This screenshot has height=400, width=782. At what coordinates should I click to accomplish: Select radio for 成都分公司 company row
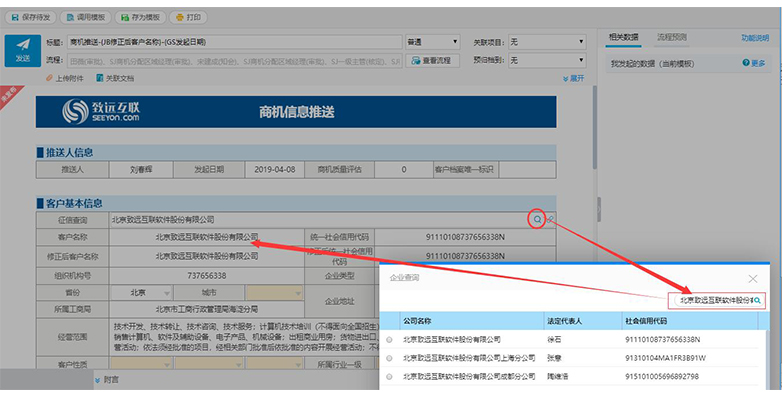390,376
